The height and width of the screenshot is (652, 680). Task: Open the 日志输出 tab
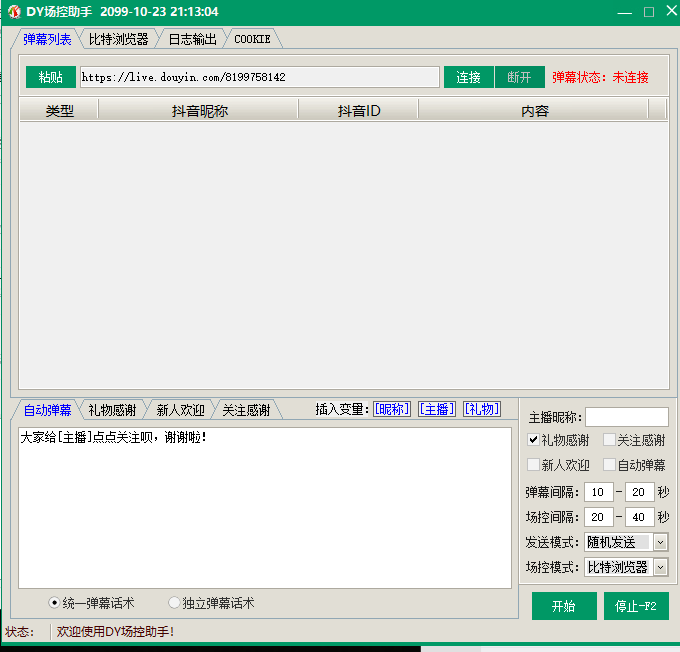point(192,39)
